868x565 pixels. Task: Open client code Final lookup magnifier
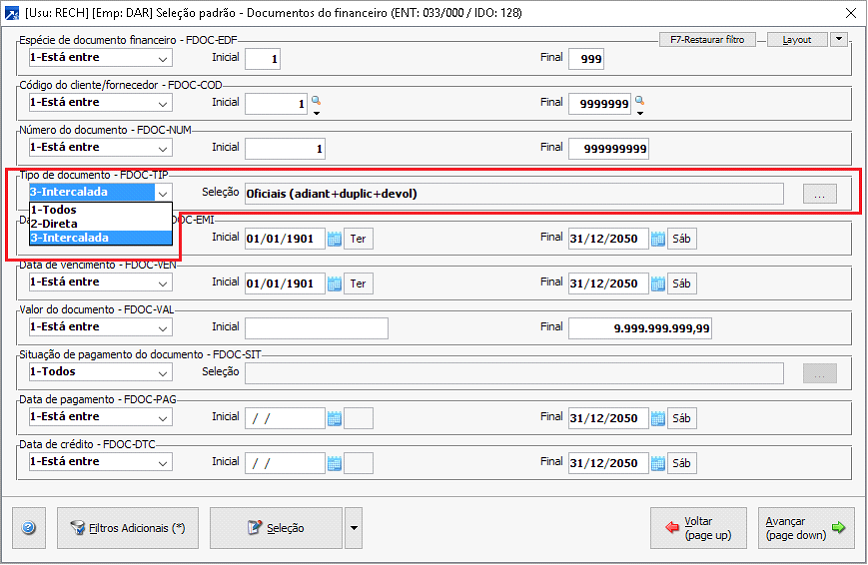pyautogui.click(x=639, y=101)
